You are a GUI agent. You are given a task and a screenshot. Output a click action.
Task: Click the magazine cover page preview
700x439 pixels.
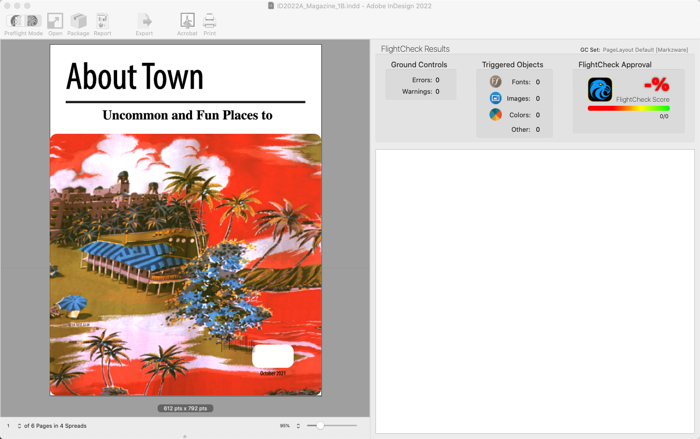185,220
